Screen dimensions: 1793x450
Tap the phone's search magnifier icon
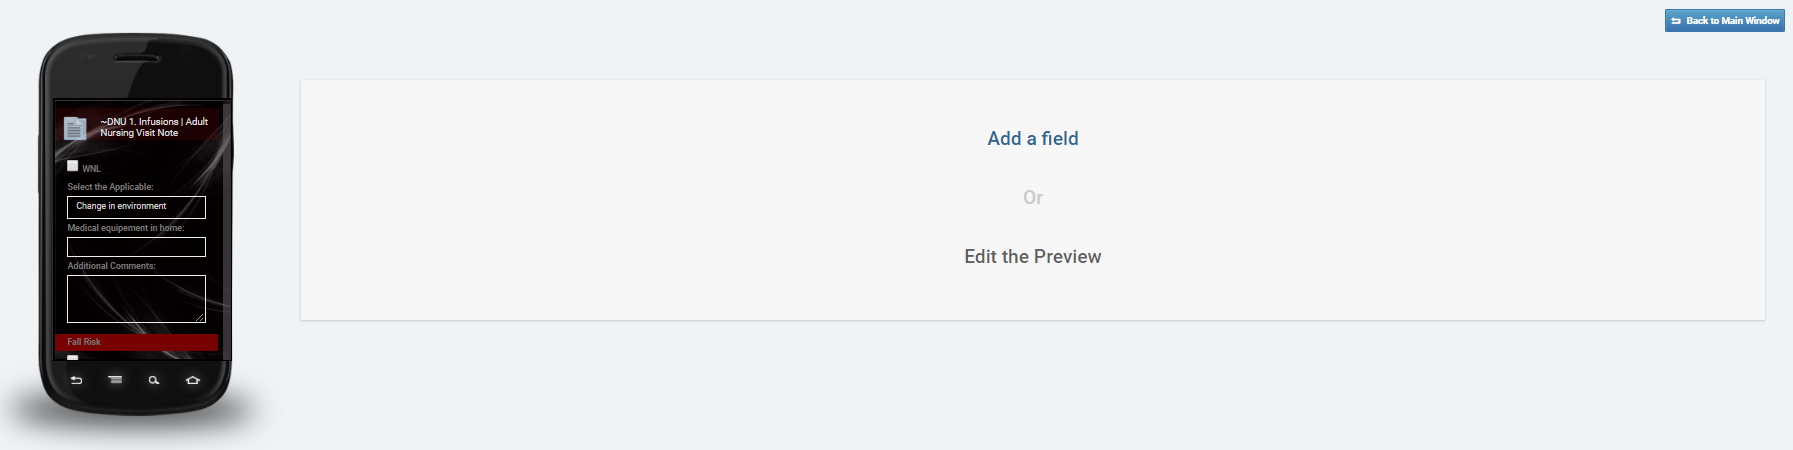tap(154, 380)
